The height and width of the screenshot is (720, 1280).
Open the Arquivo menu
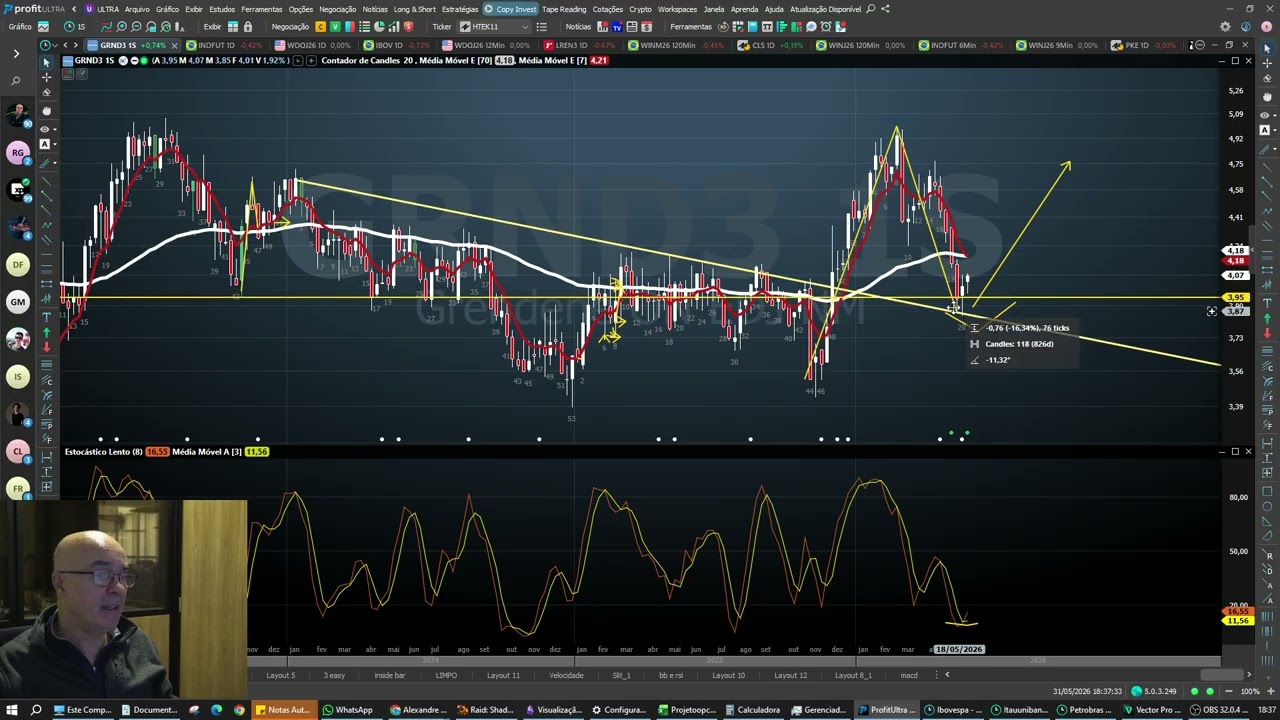point(137,9)
